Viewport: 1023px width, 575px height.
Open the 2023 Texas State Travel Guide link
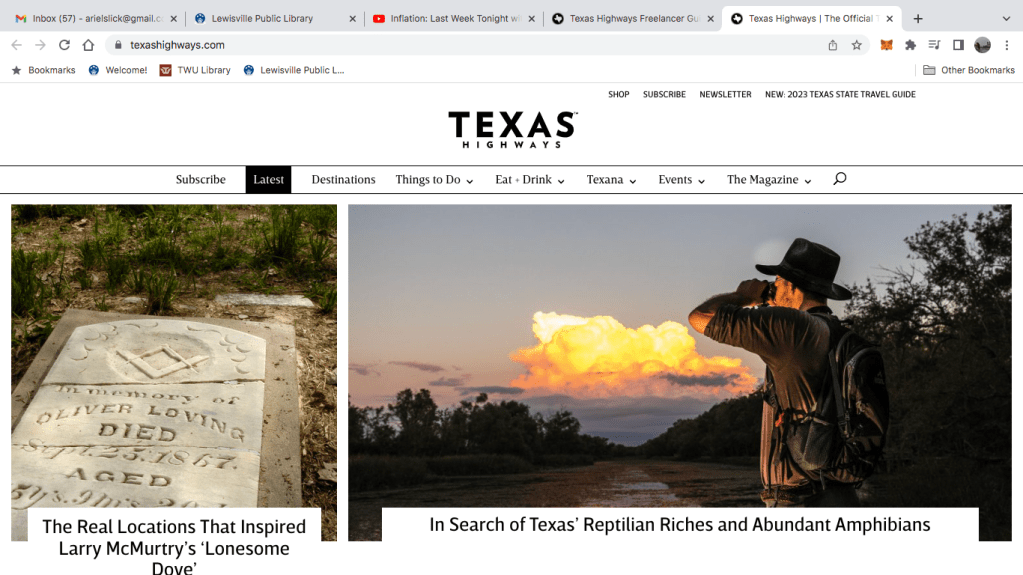(x=840, y=95)
